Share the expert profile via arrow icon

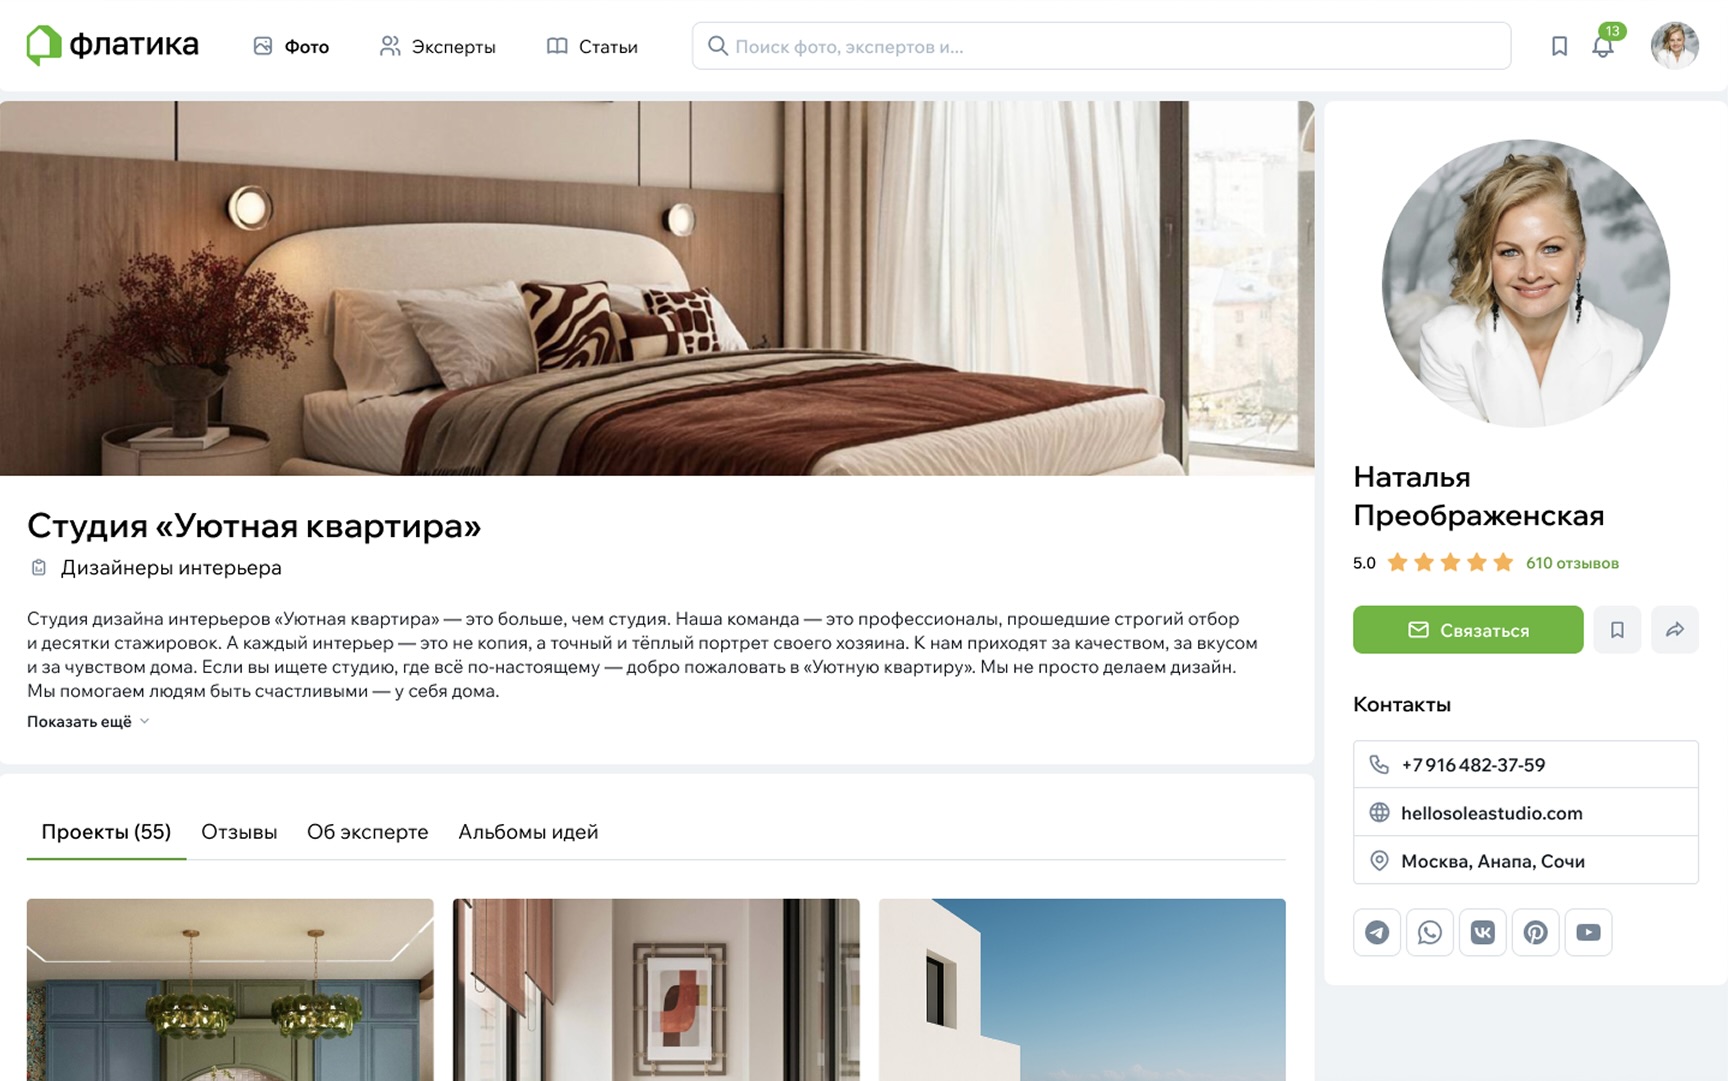[x=1674, y=630]
